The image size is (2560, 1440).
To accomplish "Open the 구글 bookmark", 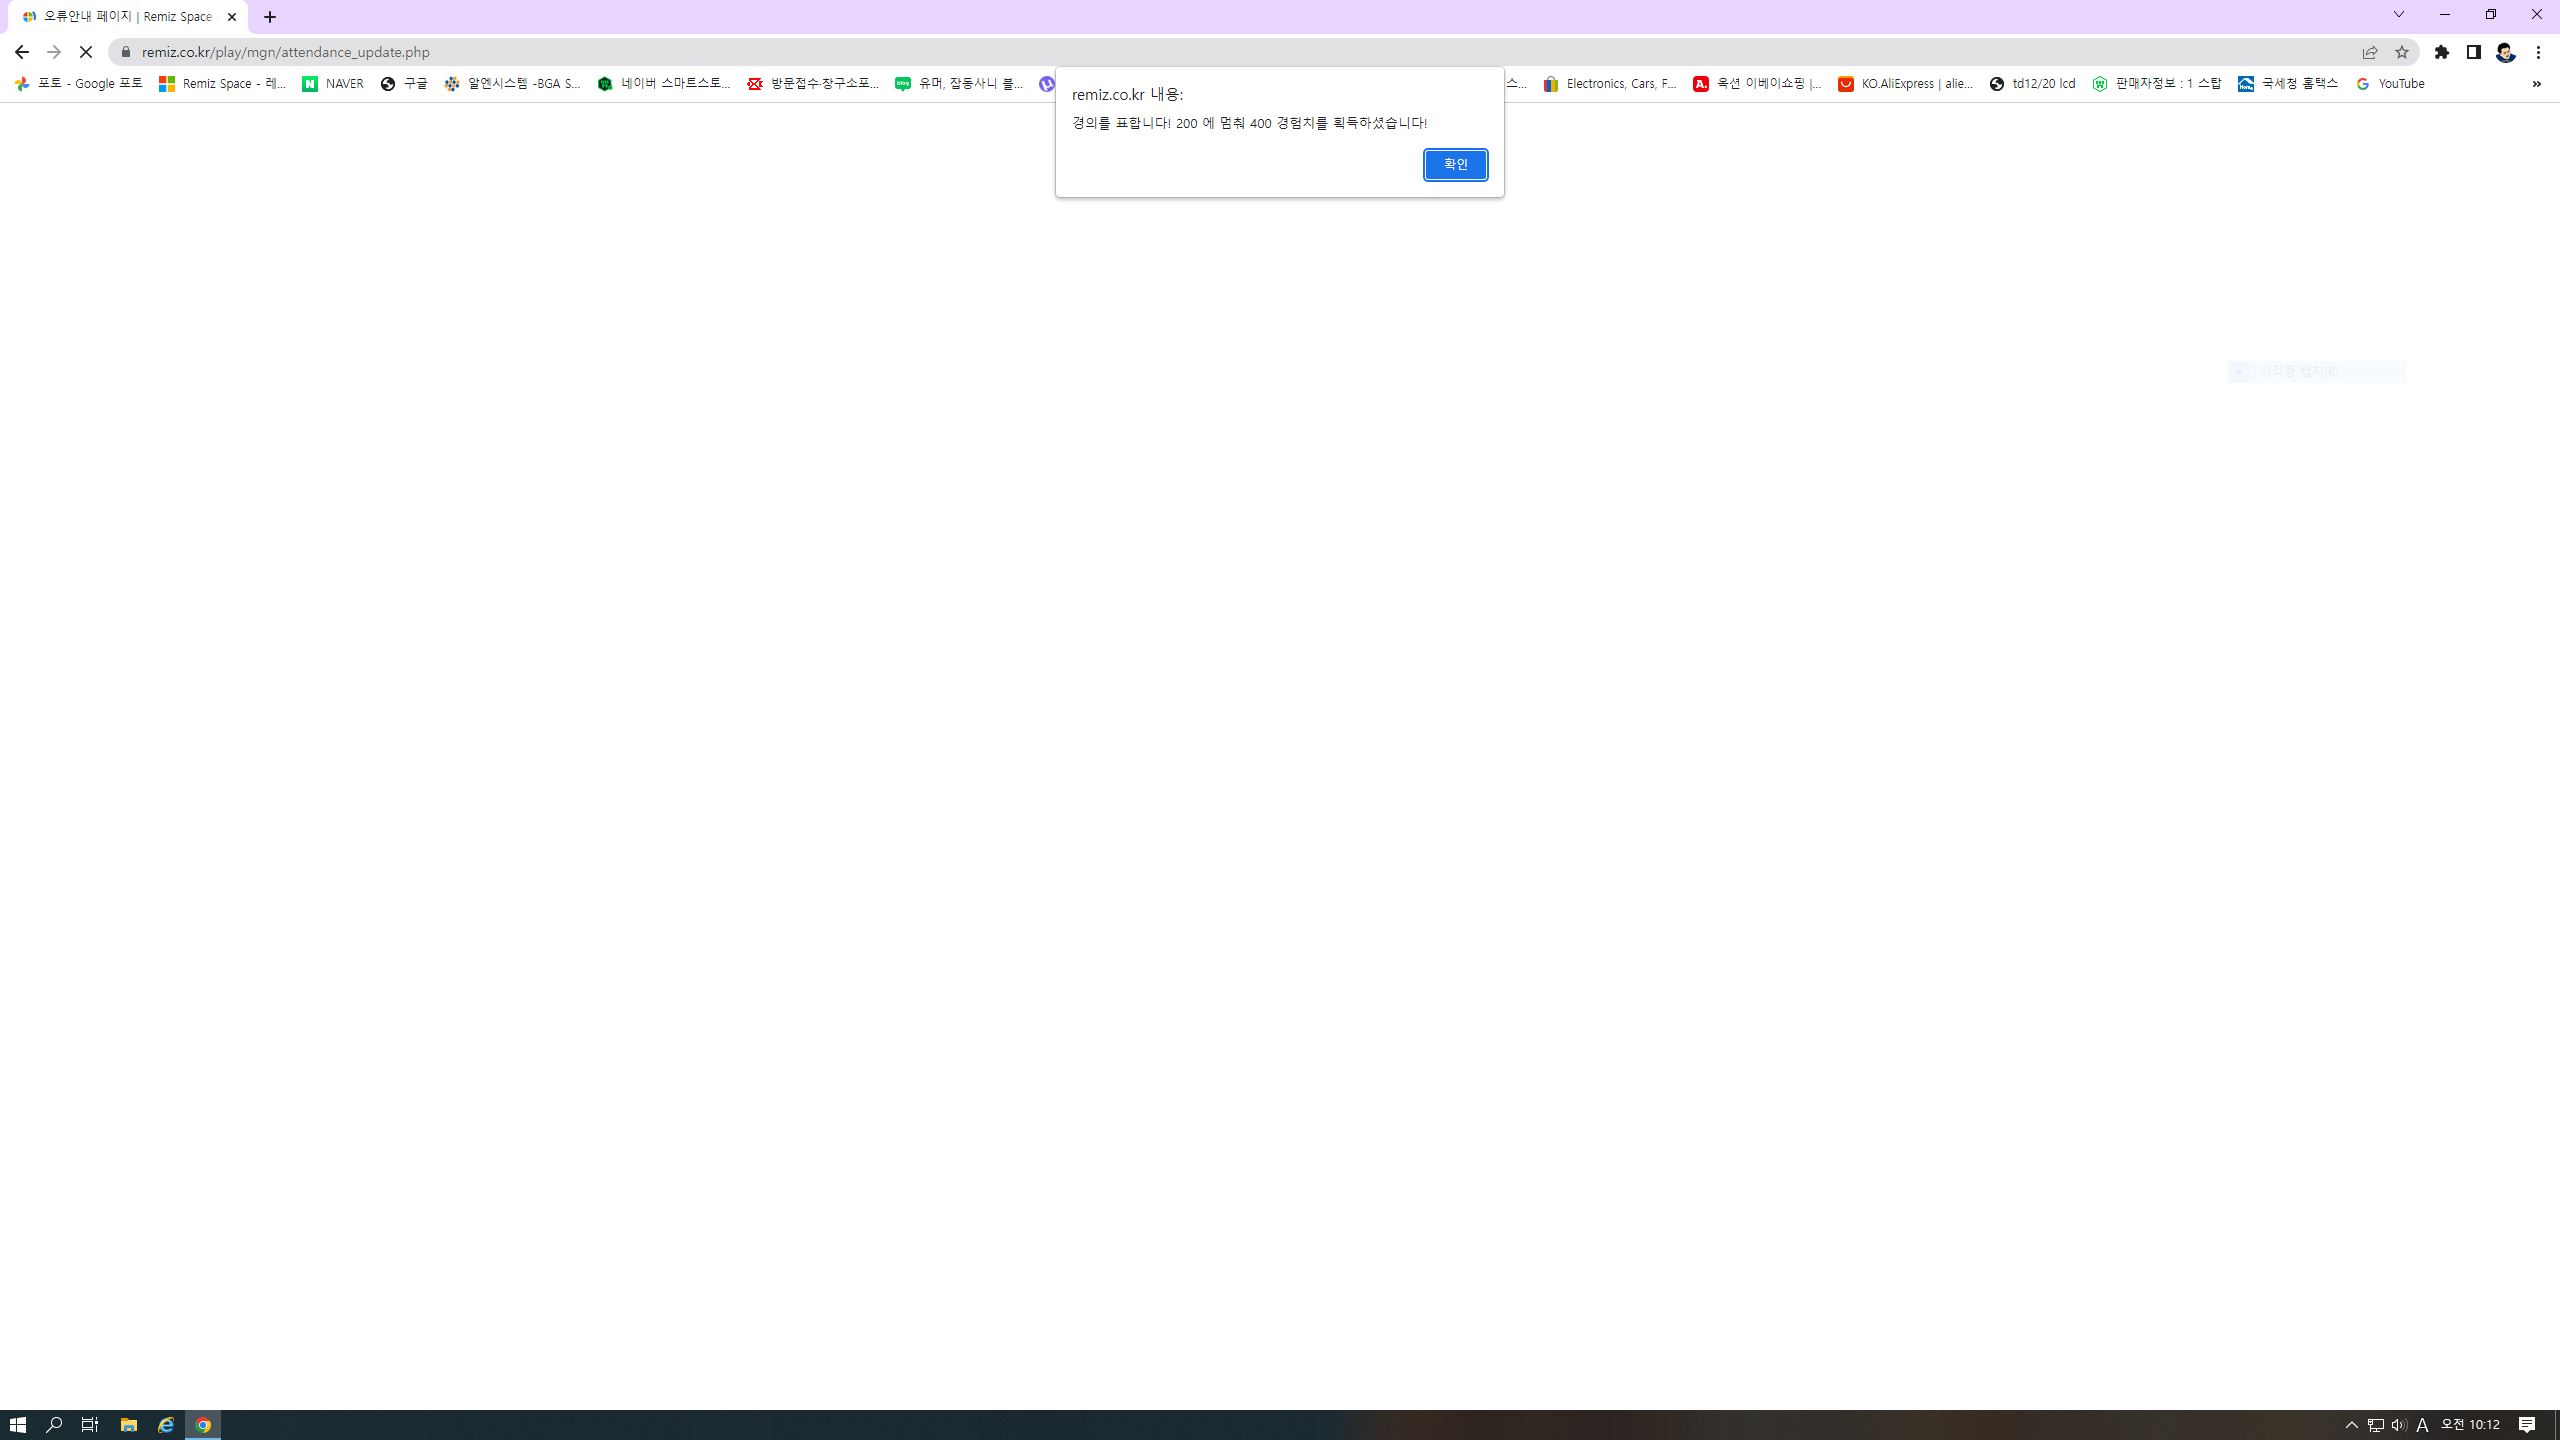I will (x=404, y=84).
